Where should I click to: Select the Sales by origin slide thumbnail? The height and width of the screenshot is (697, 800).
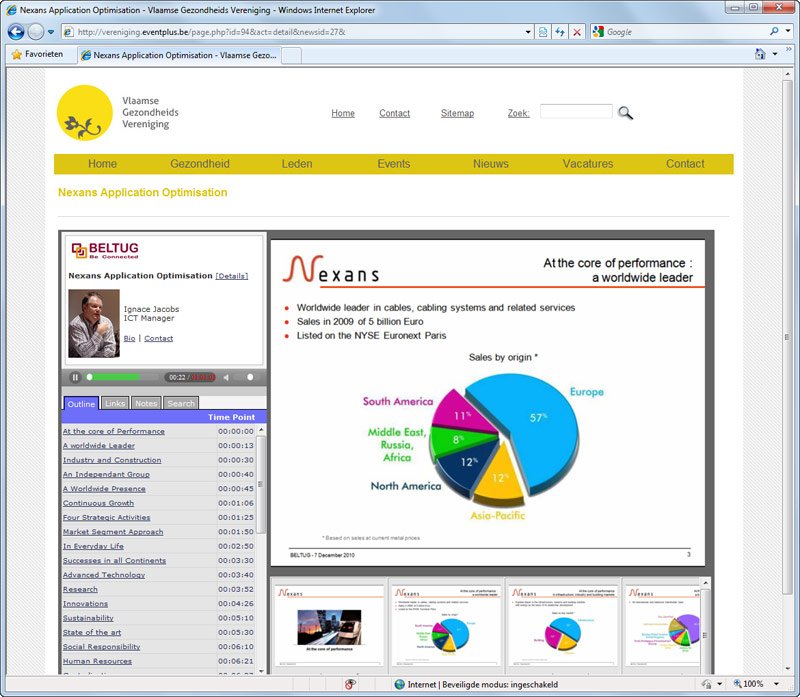446,626
